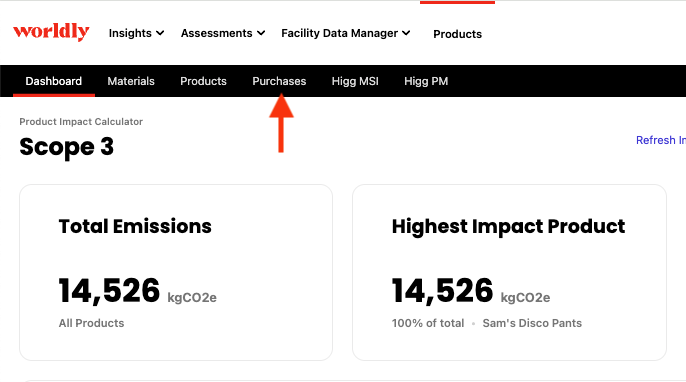Click the Highest Impact Product card title
Viewport: 686px width, 382px height.
[508, 226]
